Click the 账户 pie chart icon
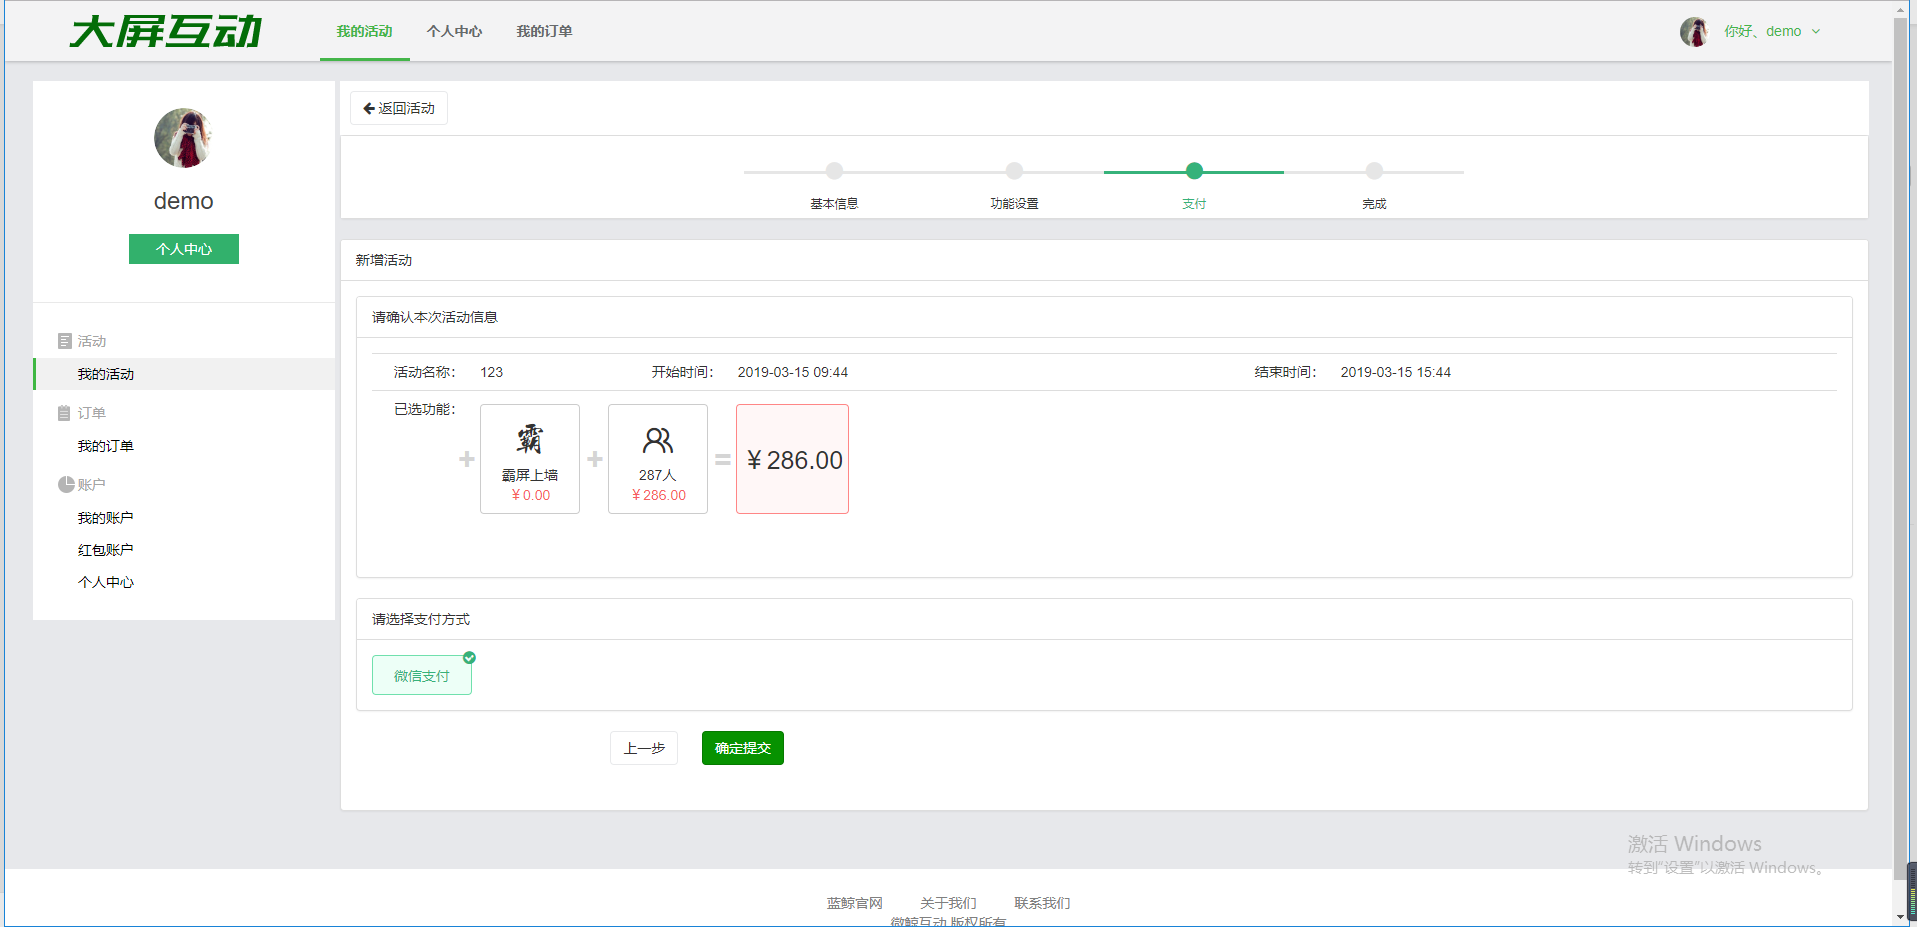Screen dimensions: 1917x927 tap(66, 485)
